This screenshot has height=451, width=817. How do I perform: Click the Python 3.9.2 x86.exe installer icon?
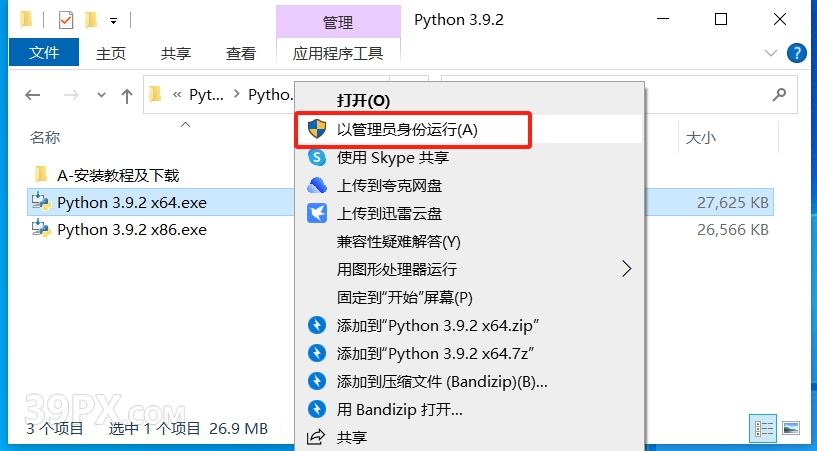(41, 229)
